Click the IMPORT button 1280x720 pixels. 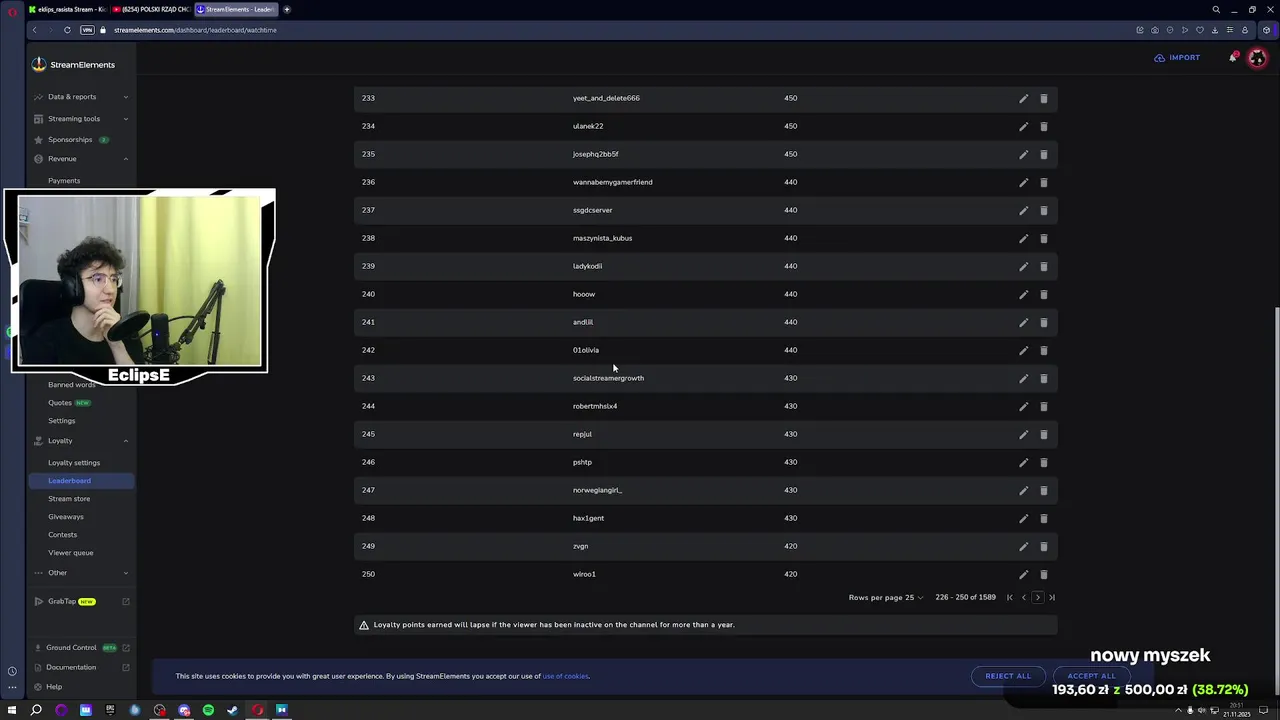(1177, 58)
